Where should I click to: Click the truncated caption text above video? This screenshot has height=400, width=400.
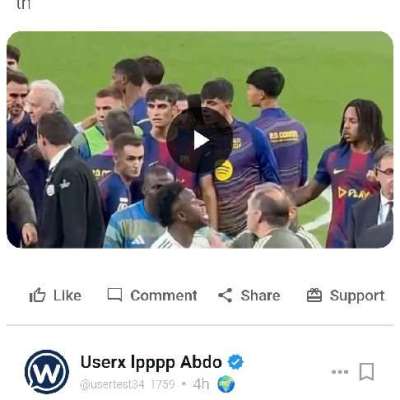23,5
